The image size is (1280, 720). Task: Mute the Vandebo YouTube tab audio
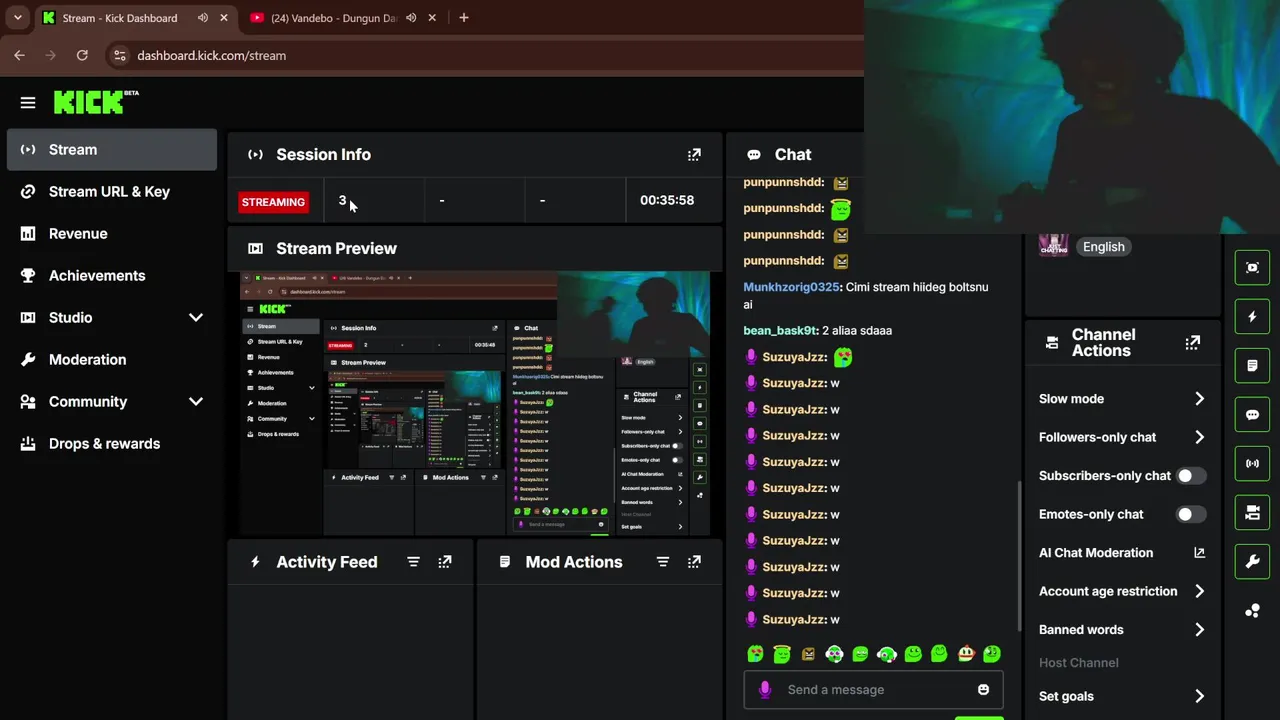click(411, 18)
